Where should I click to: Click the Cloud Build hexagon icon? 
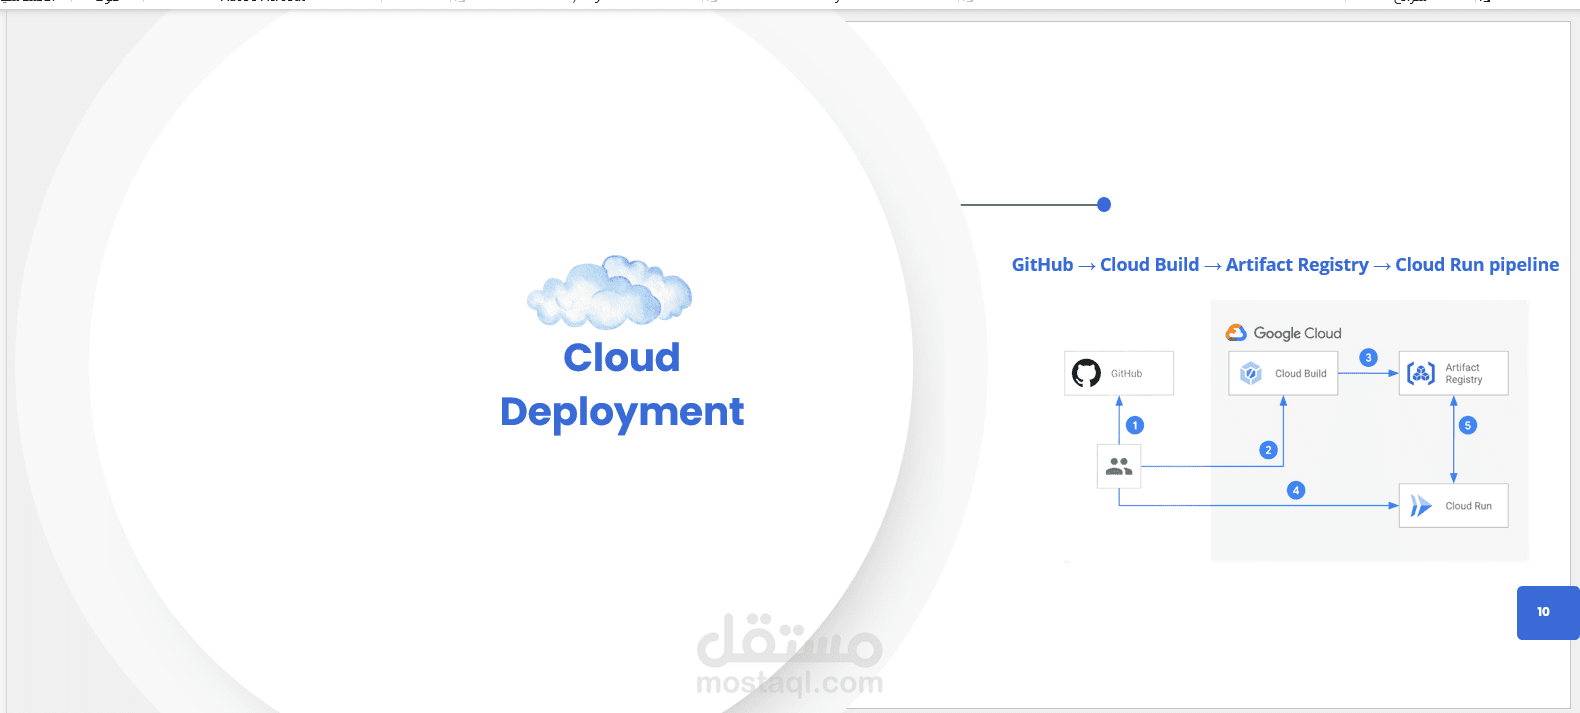pyautogui.click(x=1251, y=373)
